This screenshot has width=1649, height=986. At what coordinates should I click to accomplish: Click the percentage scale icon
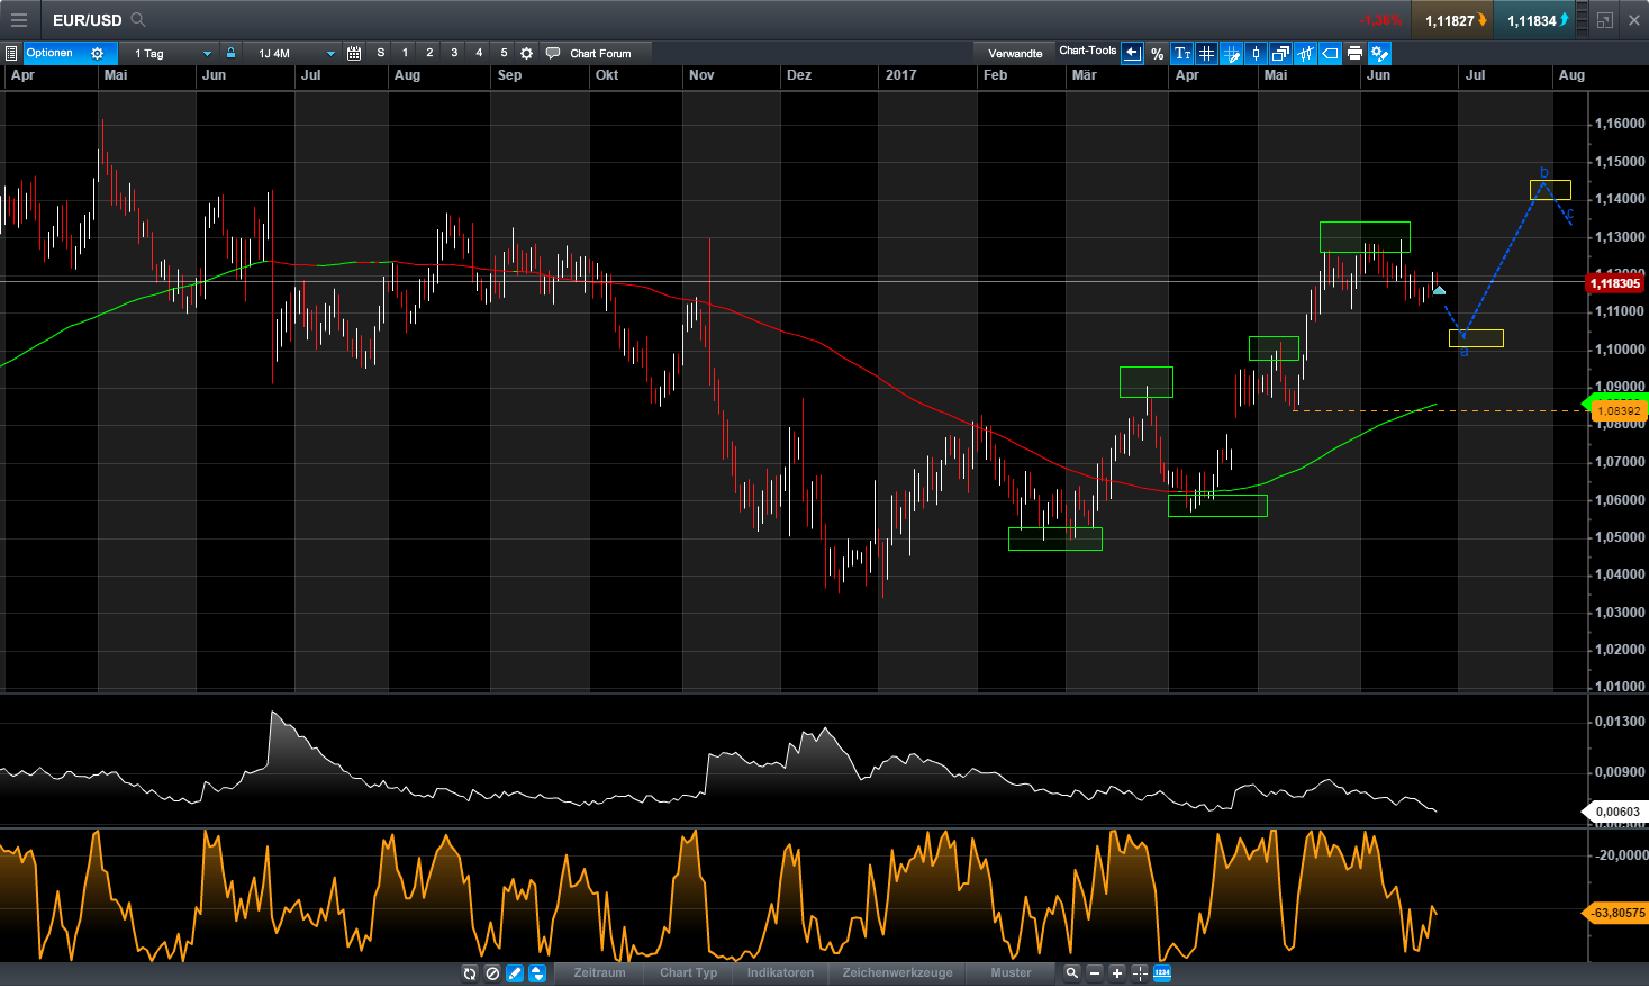coord(1157,53)
